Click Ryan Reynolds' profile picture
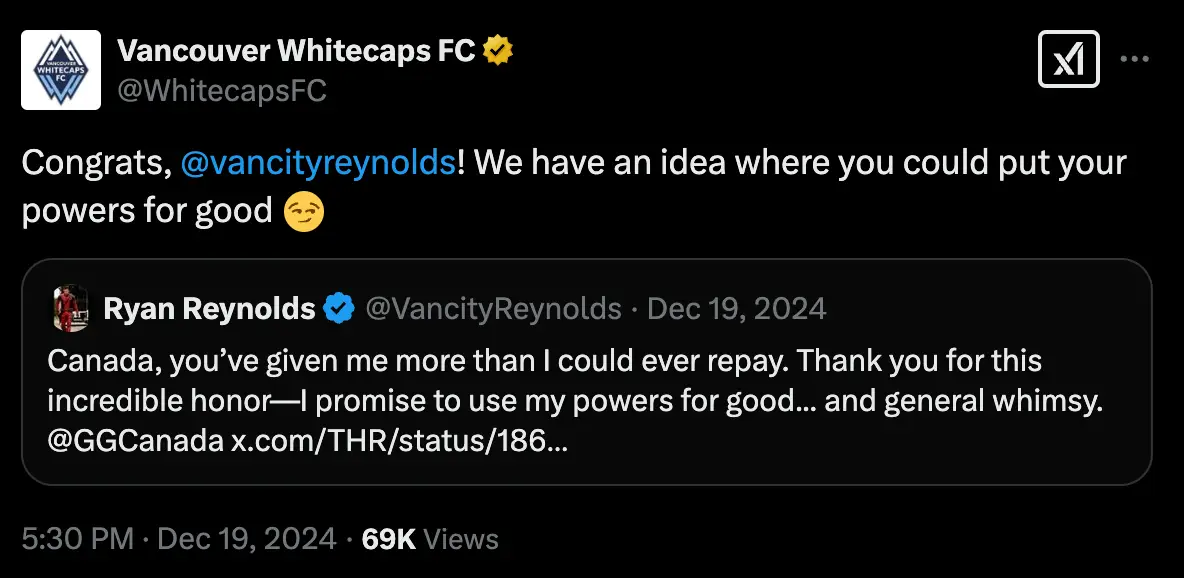The image size is (1184, 578). [x=68, y=308]
